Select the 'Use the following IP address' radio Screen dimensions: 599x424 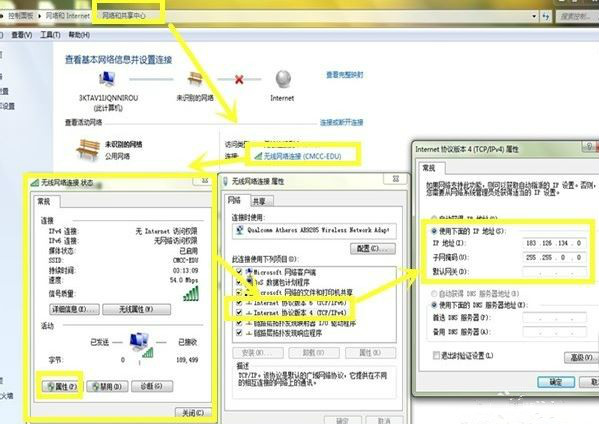[x=434, y=231]
